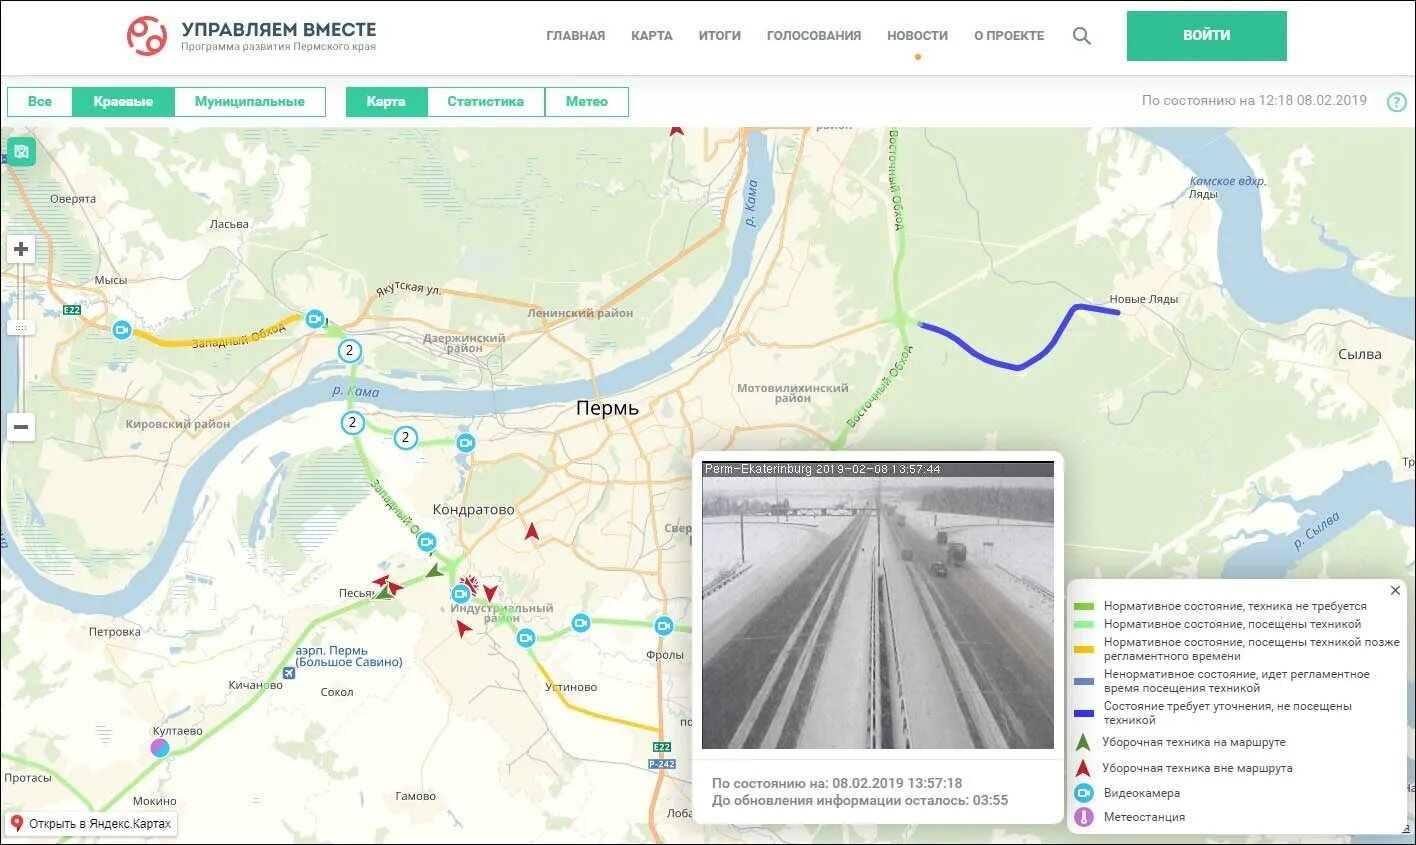Viewport: 1416px width, 845px height.
Task: Click Открыть в Яндекс.Картах link
Action: pos(100,824)
